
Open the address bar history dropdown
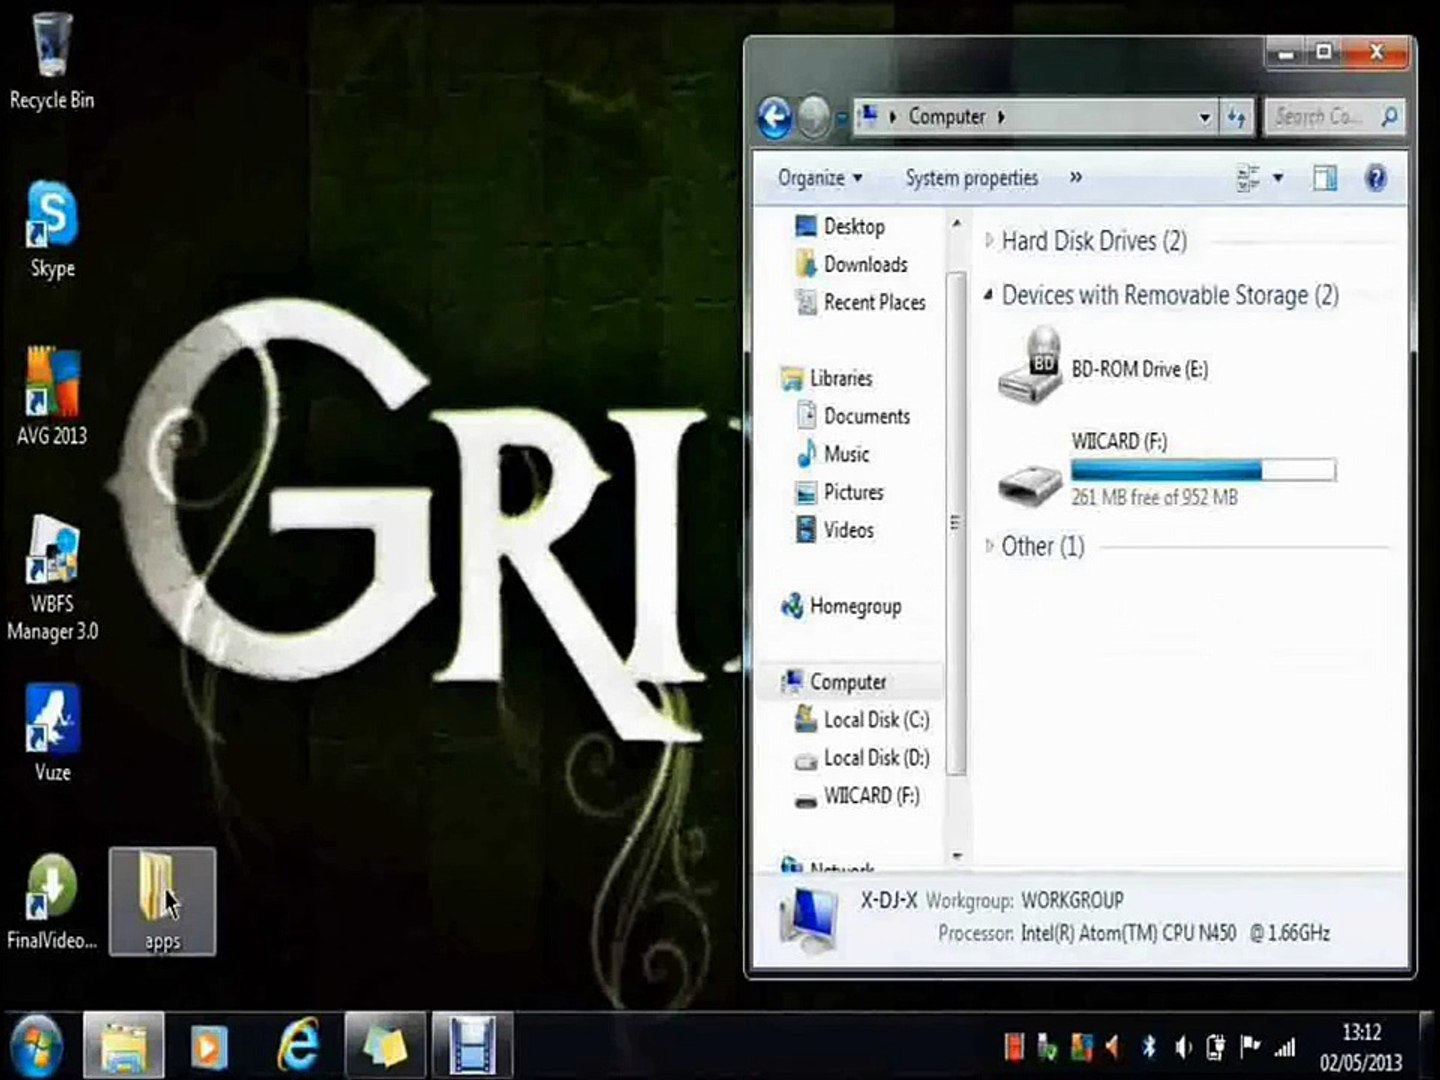pyautogui.click(x=1205, y=118)
